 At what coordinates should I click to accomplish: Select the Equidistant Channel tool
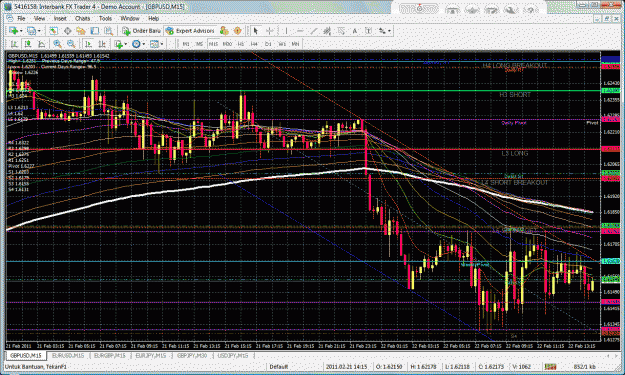click(x=327, y=31)
